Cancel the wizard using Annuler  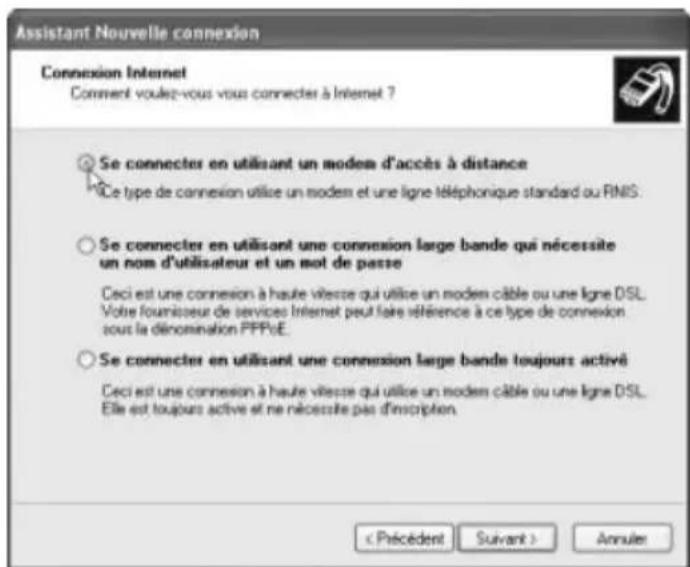click(622, 538)
